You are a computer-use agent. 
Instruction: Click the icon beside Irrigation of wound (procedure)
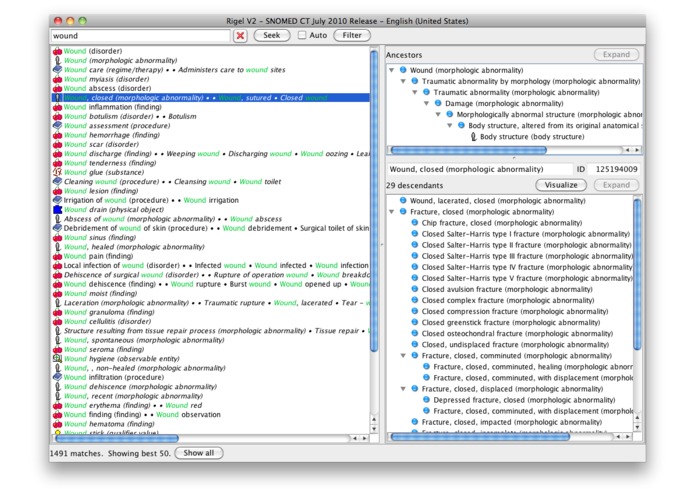point(57,200)
